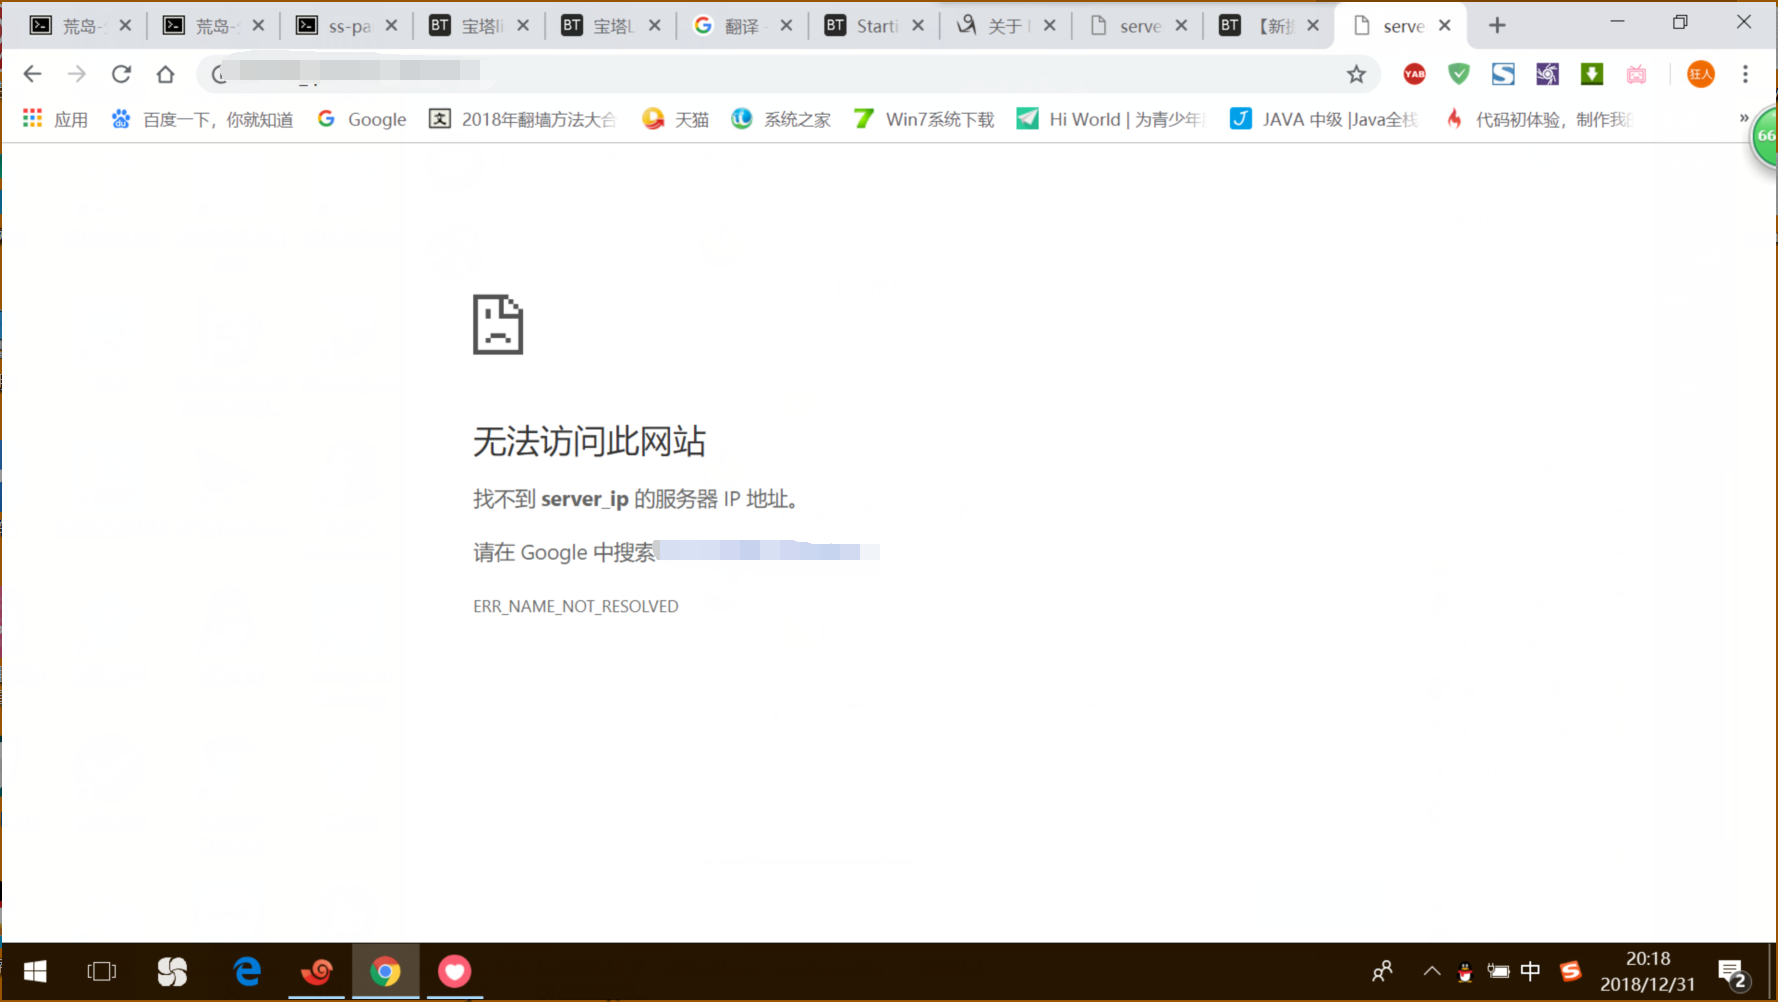
Task: Open Task View on taskbar
Action: click(102, 971)
